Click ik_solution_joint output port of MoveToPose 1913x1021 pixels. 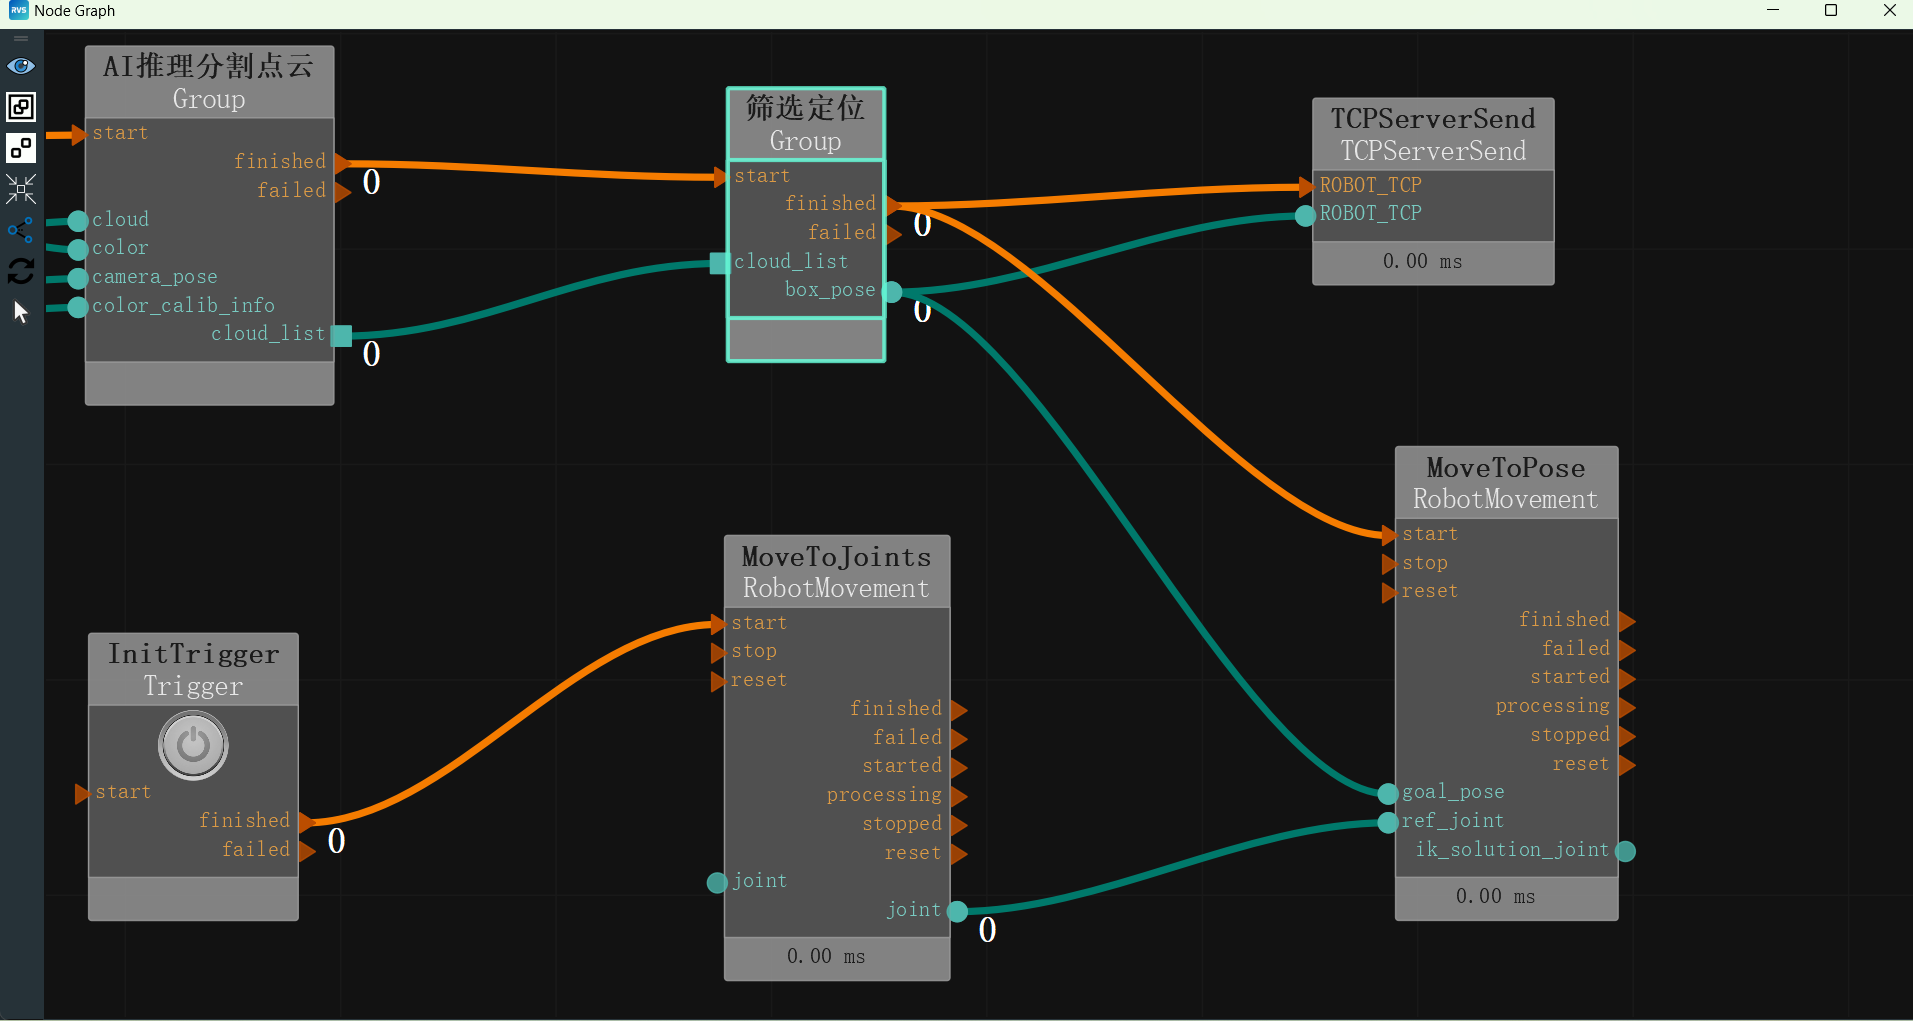click(1626, 851)
